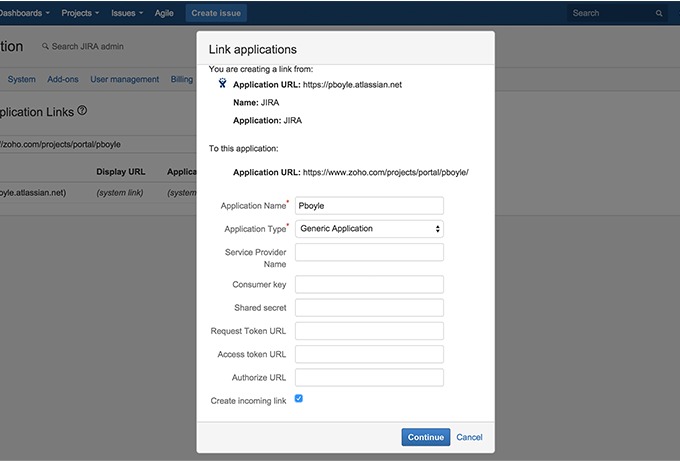Open the User management tab
The image size is (680, 461).
pos(125,79)
